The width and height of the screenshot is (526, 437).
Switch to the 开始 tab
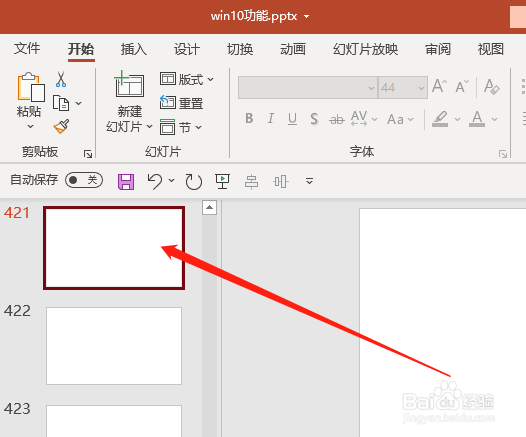pos(81,49)
